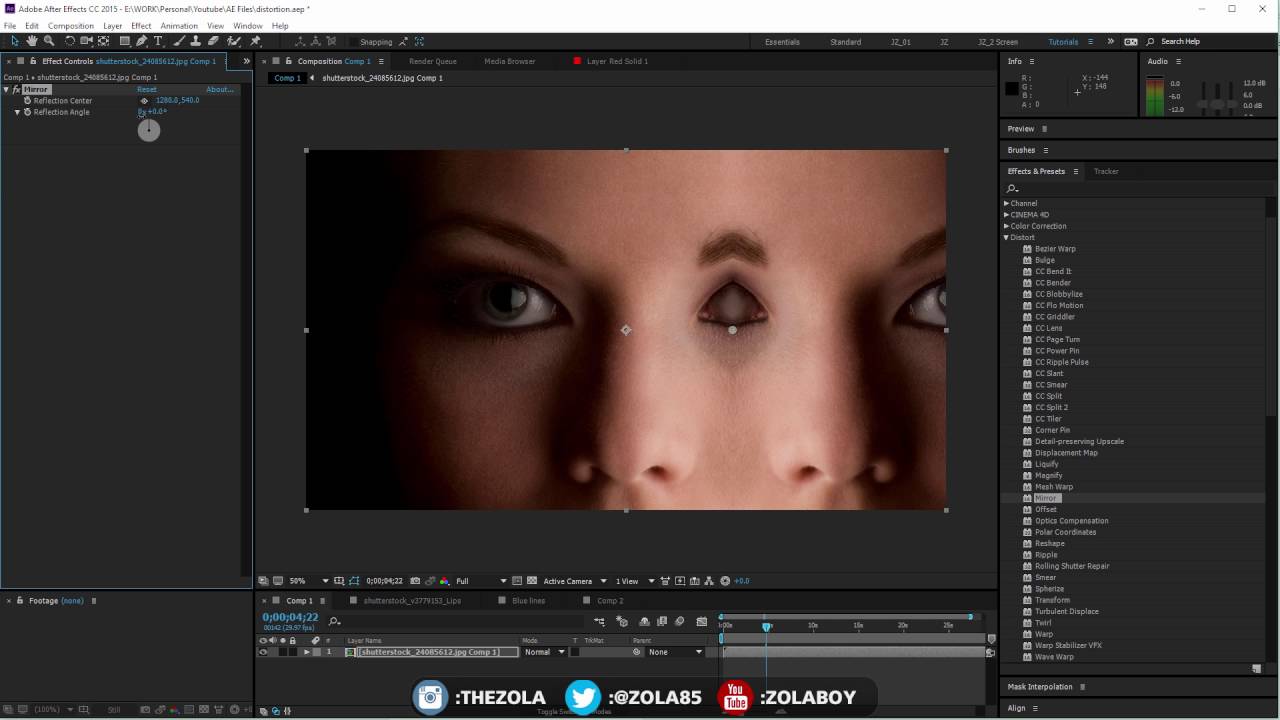Click the Reset Exposure icon
This screenshot has width=1280, height=720.
tap(725, 581)
